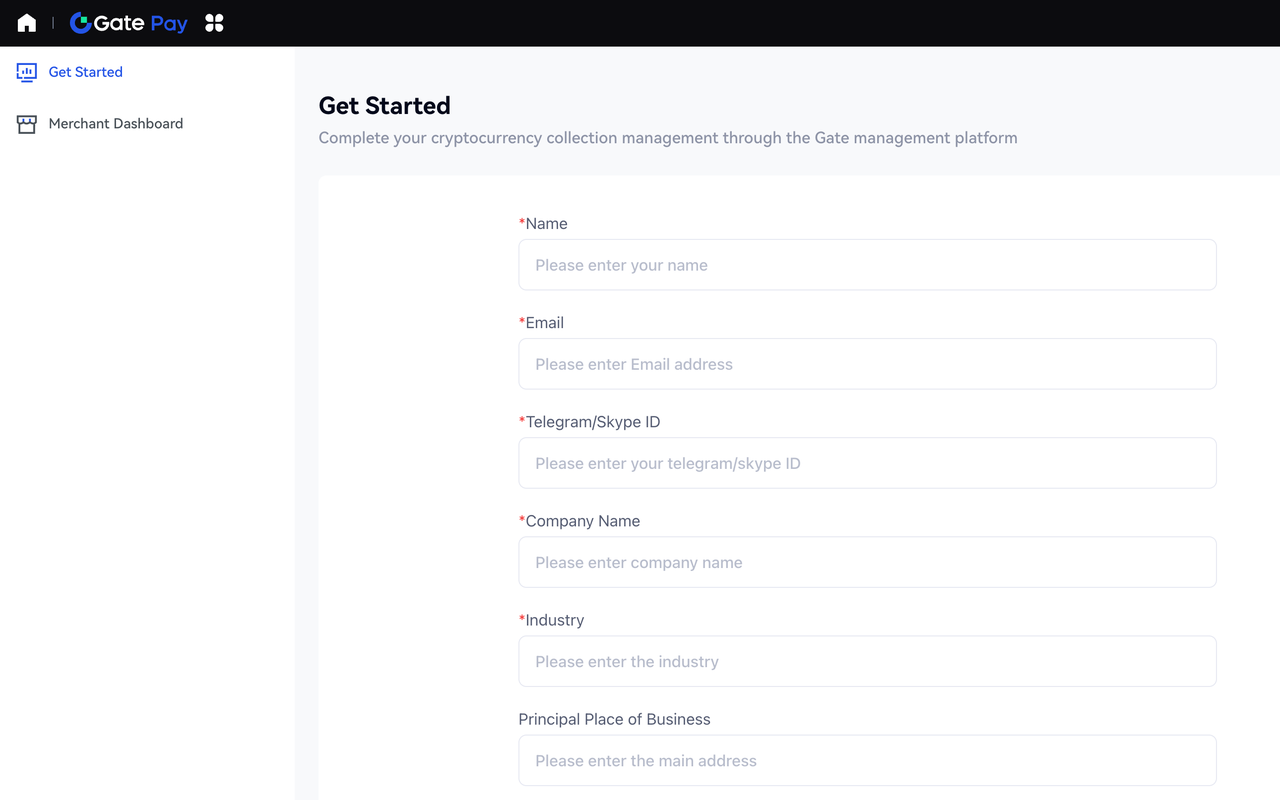Focus the Industry input field

(x=867, y=661)
